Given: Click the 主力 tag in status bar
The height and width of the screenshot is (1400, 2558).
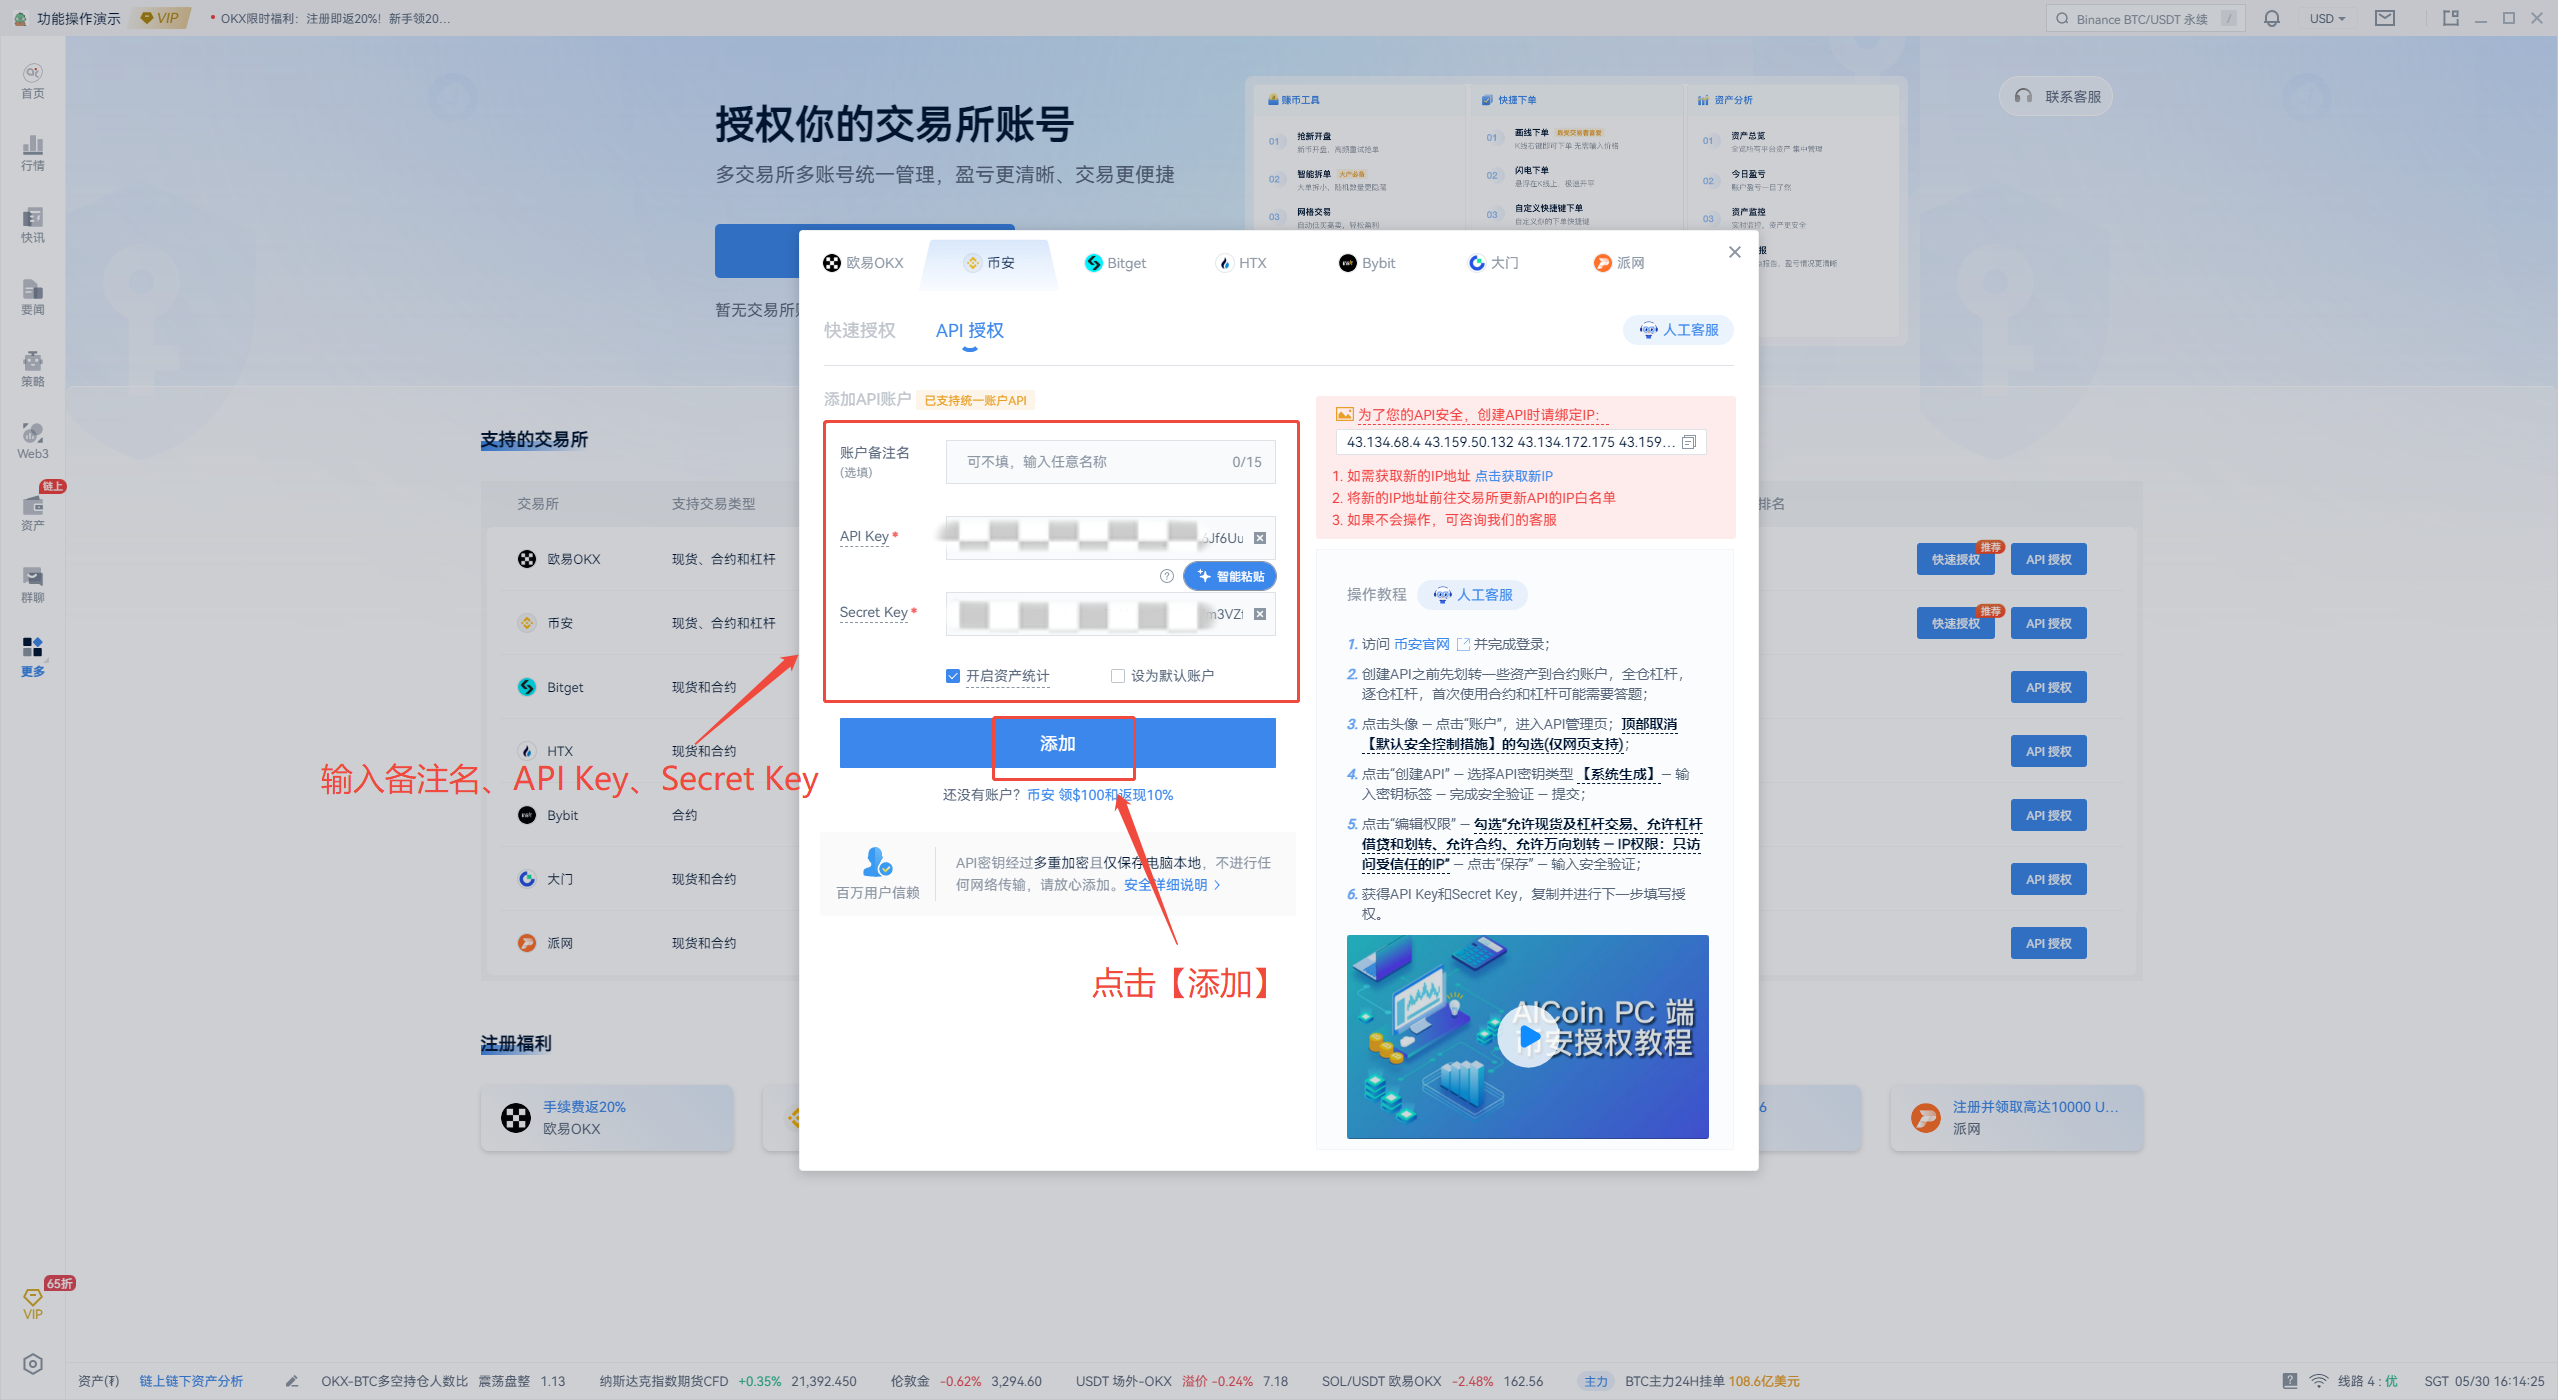Looking at the screenshot, I should pos(1596,1381).
